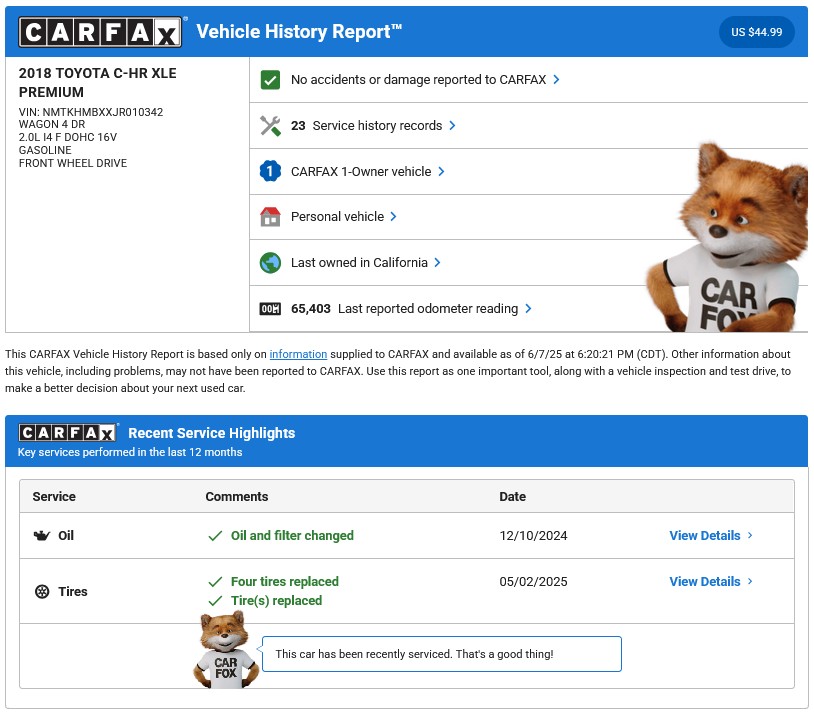Open the 'information' hyperlink in the disclaimer

click(x=298, y=354)
